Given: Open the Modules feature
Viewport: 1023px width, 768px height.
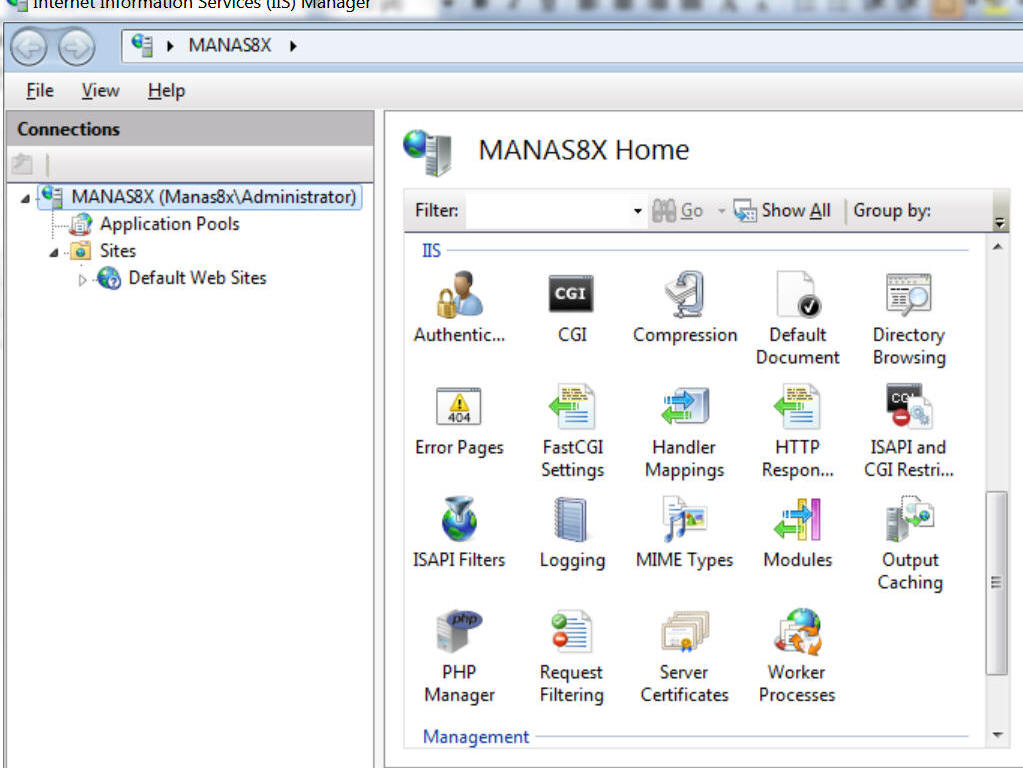Looking at the screenshot, I should click(797, 533).
